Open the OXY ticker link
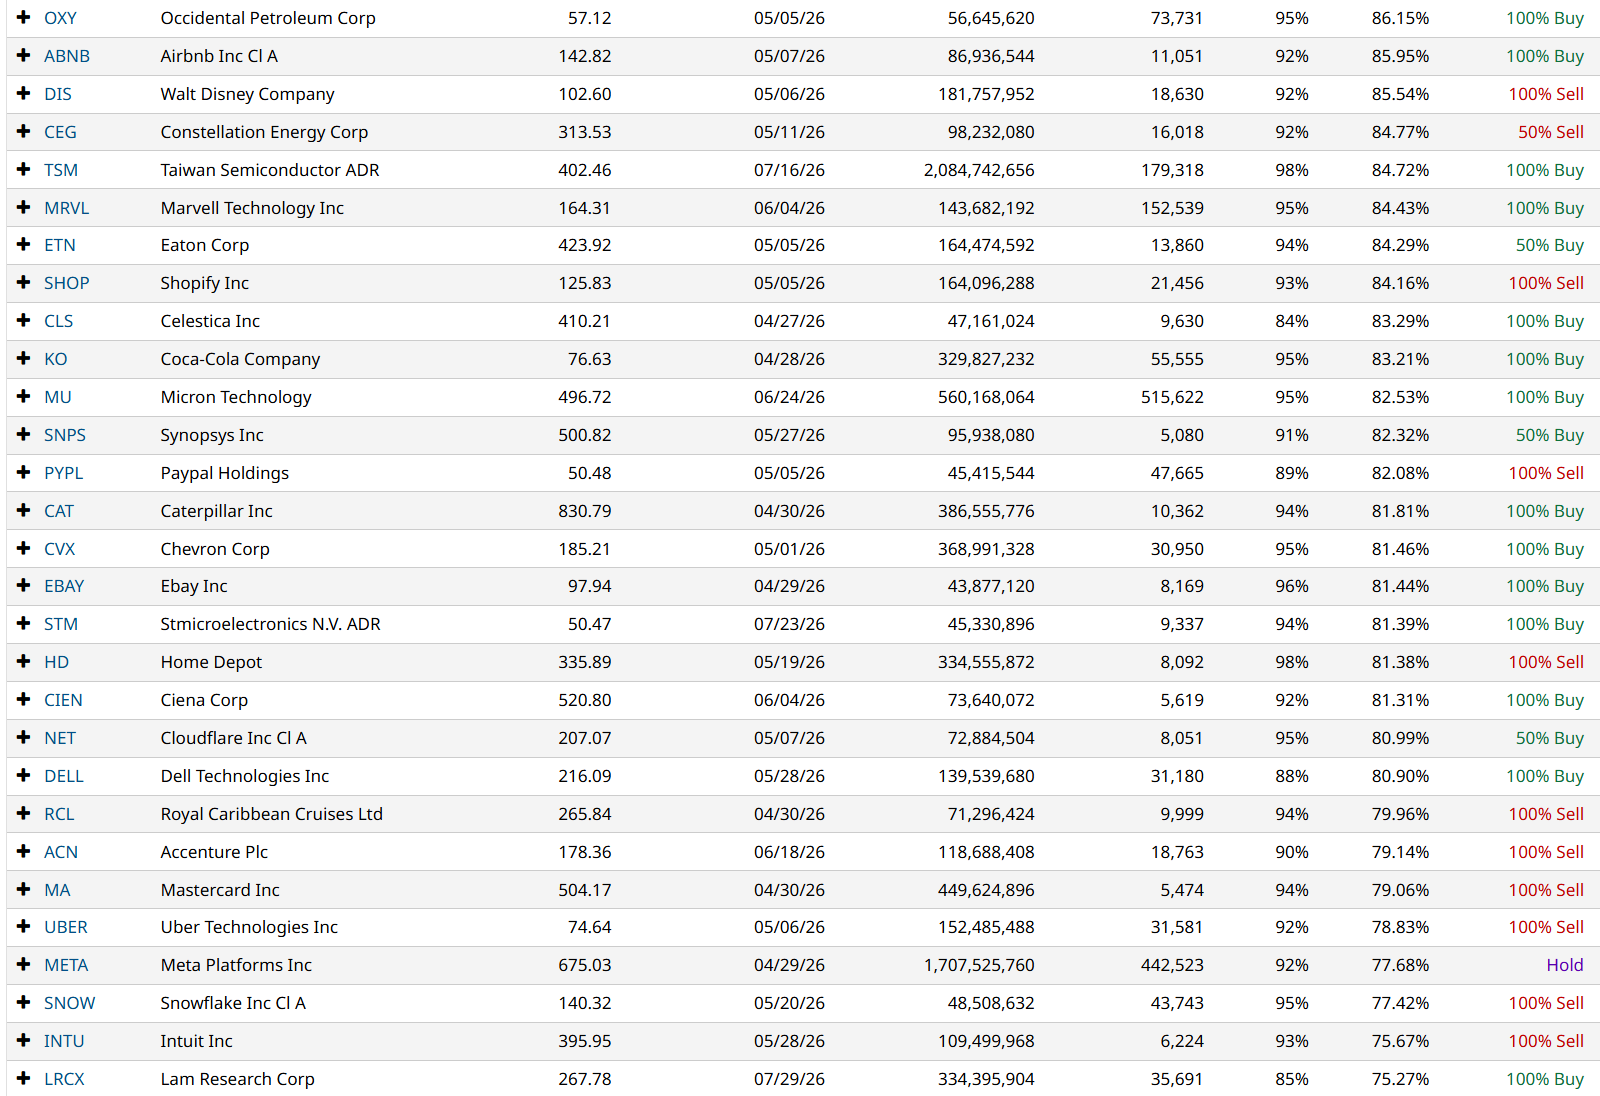Image resolution: width=1600 pixels, height=1096 pixels. click(60, 18)
